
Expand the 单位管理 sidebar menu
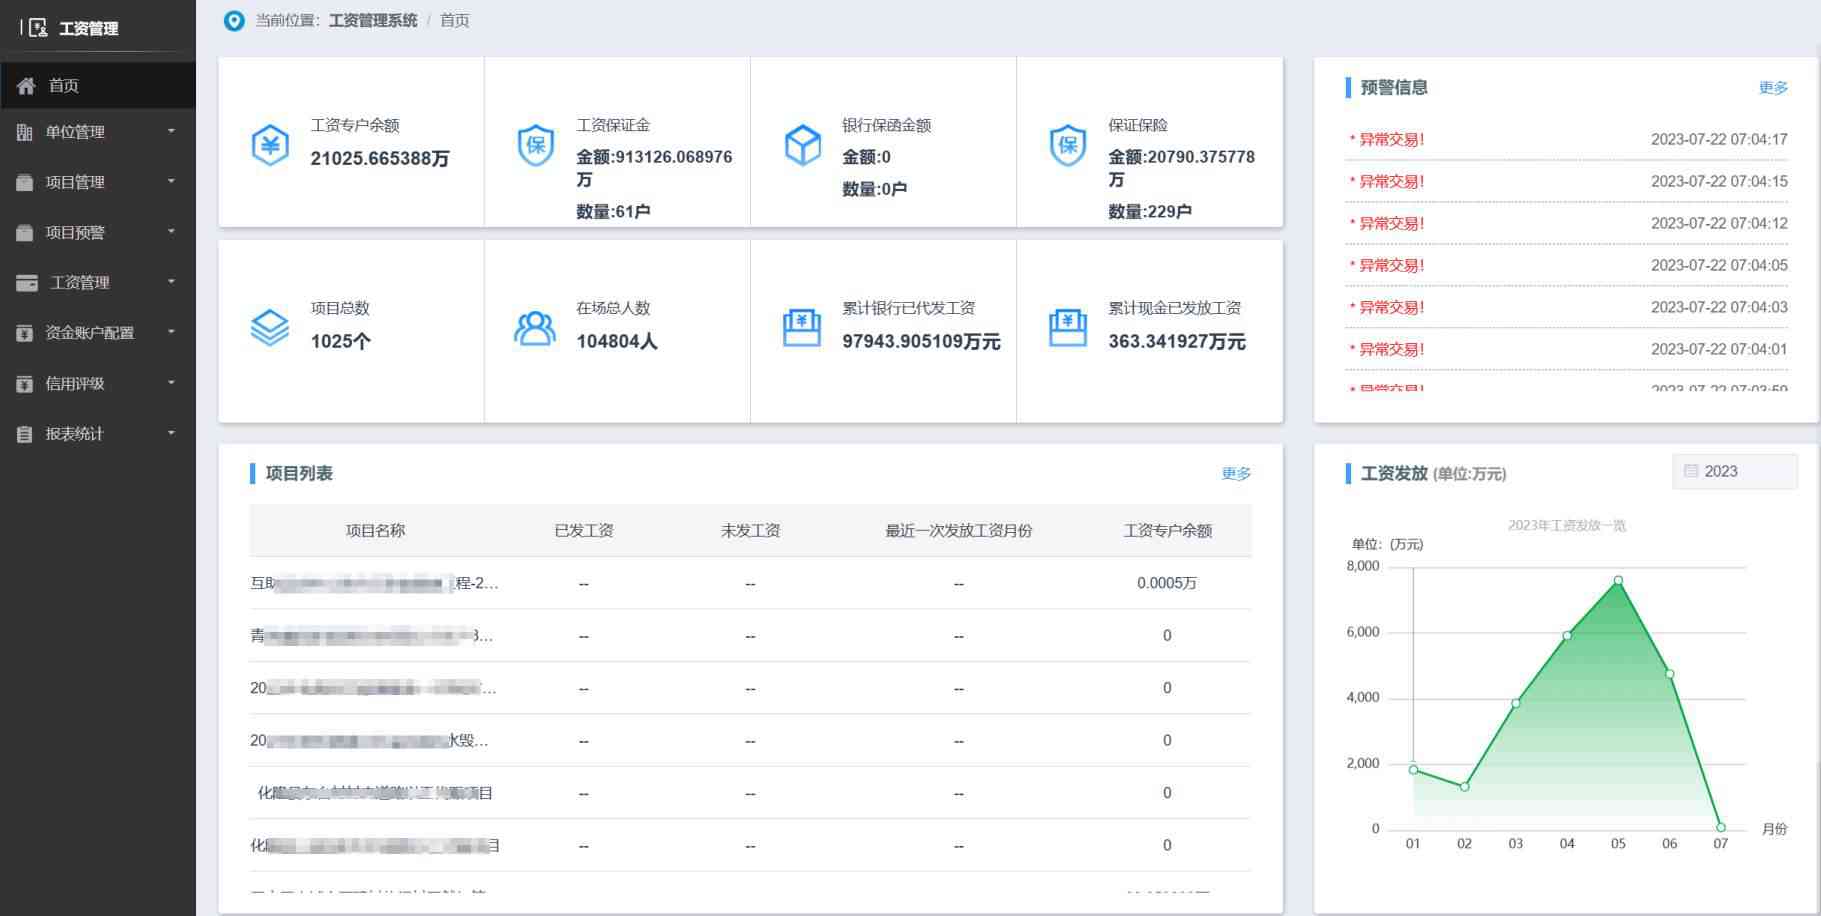pyautogui.click(x=97, y=131)
